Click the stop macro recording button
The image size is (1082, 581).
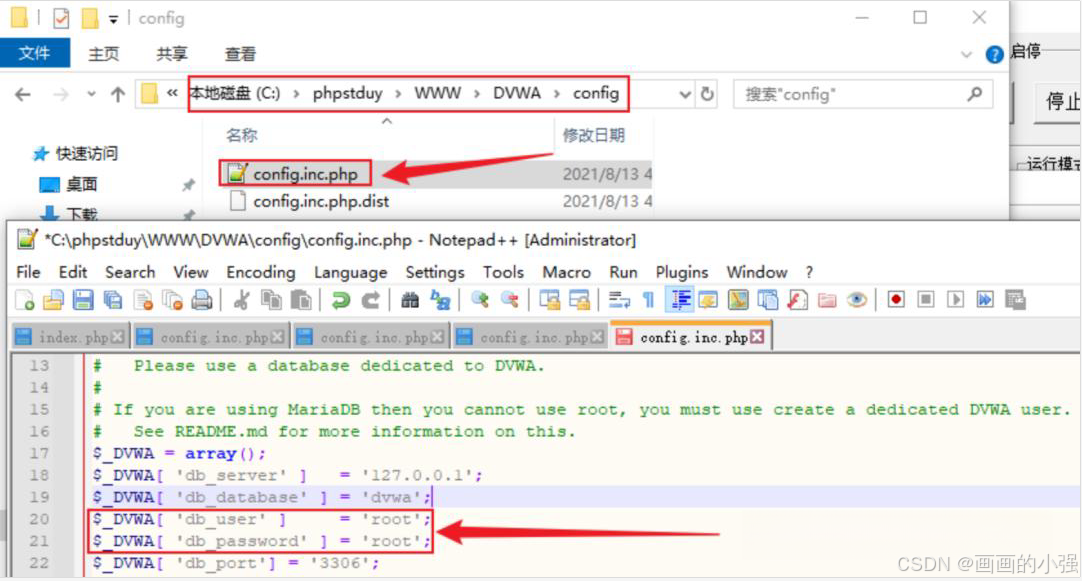(x=925, y=300)
